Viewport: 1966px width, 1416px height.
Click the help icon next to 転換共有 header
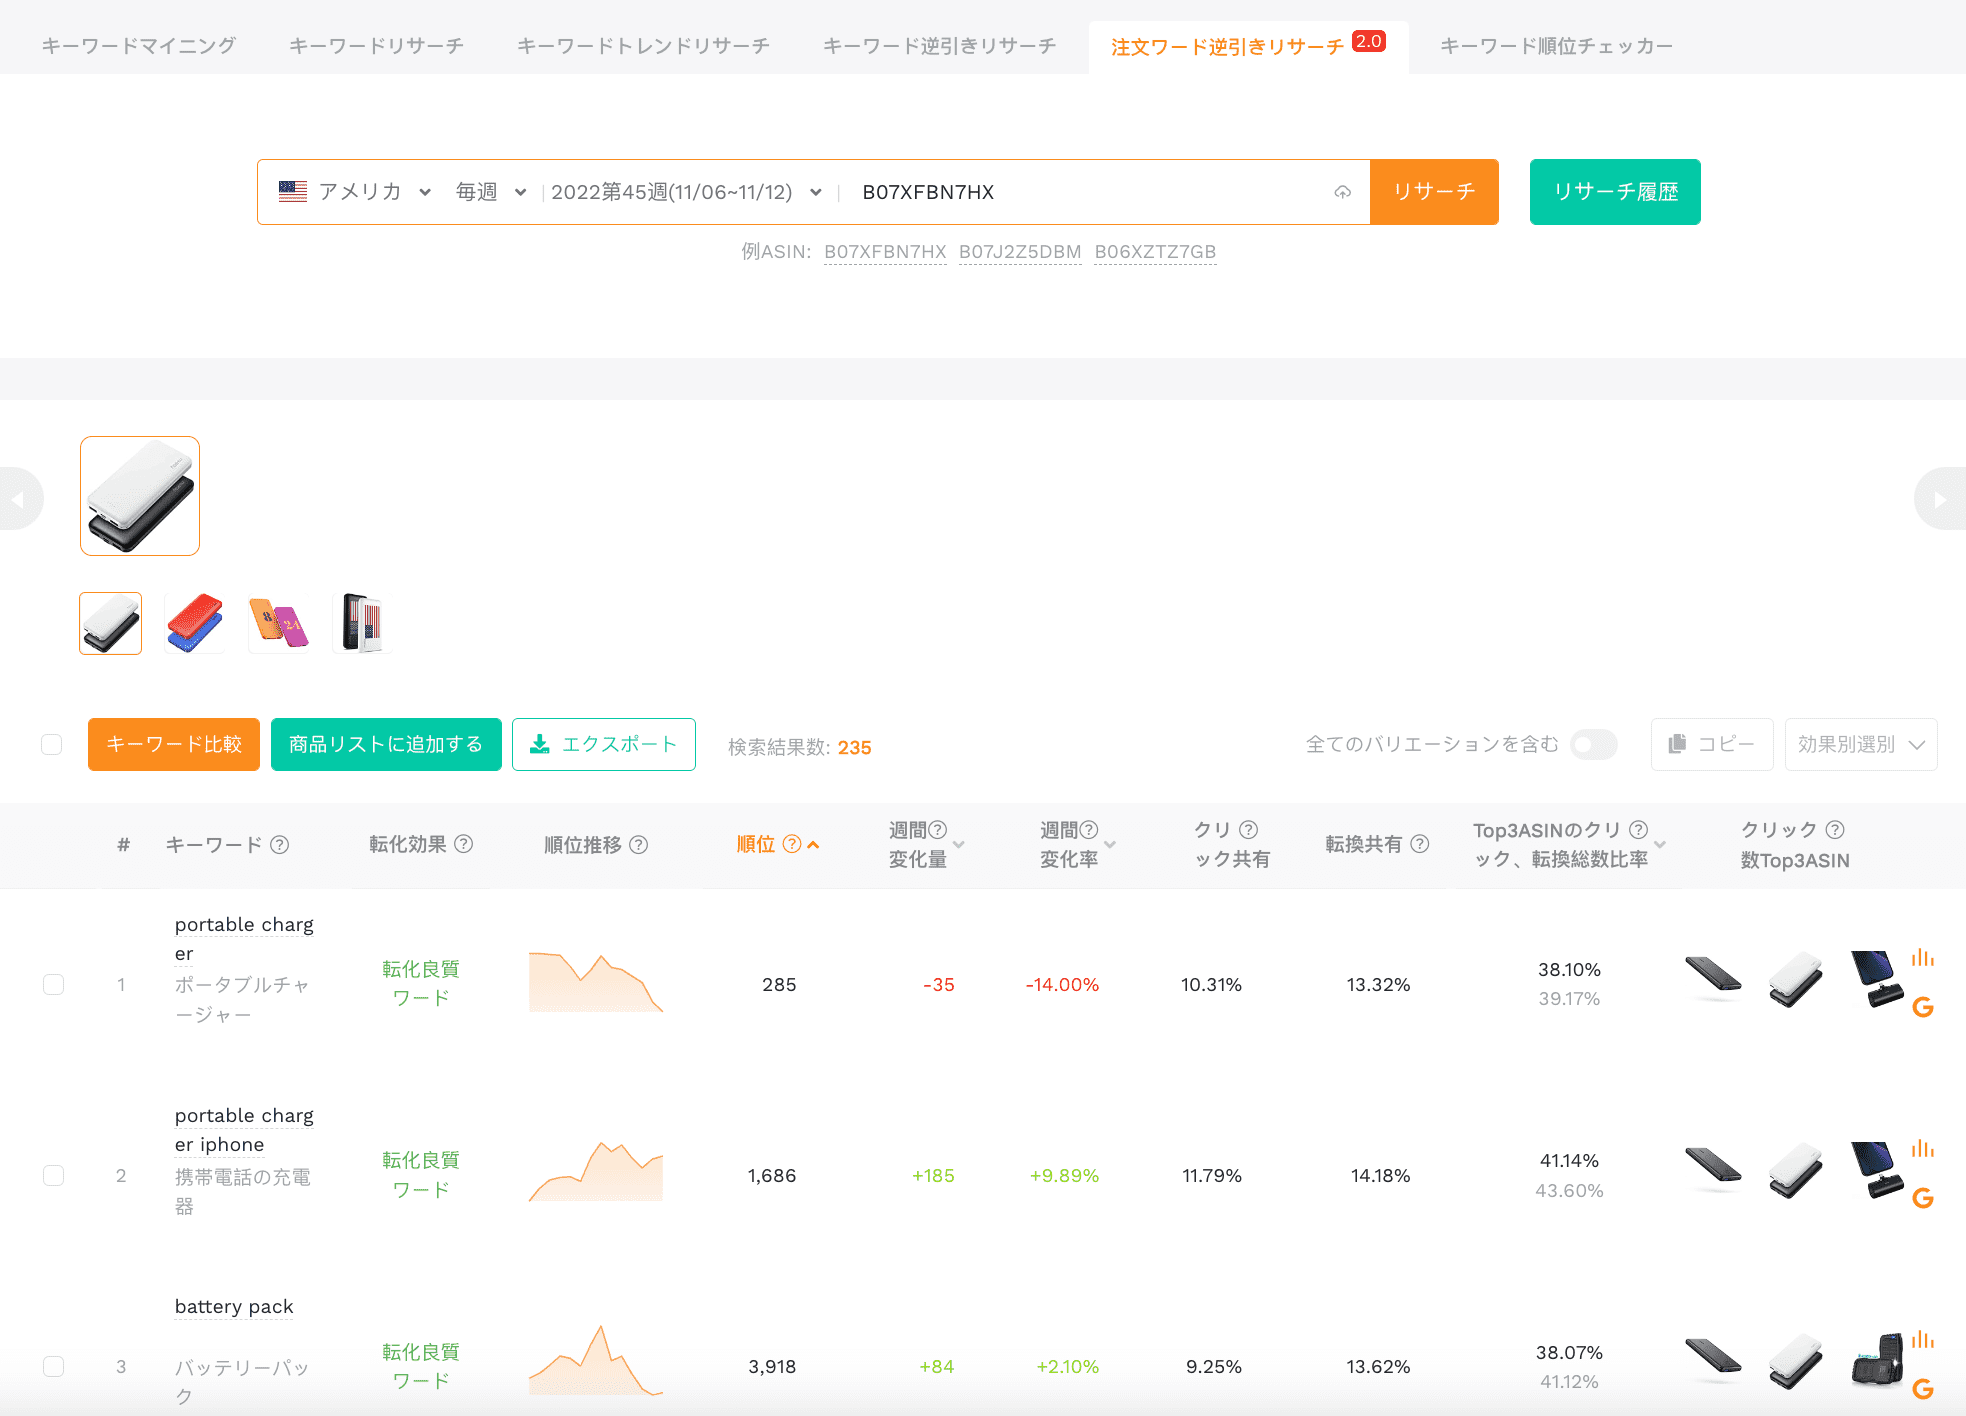[x=1420, y=844]
